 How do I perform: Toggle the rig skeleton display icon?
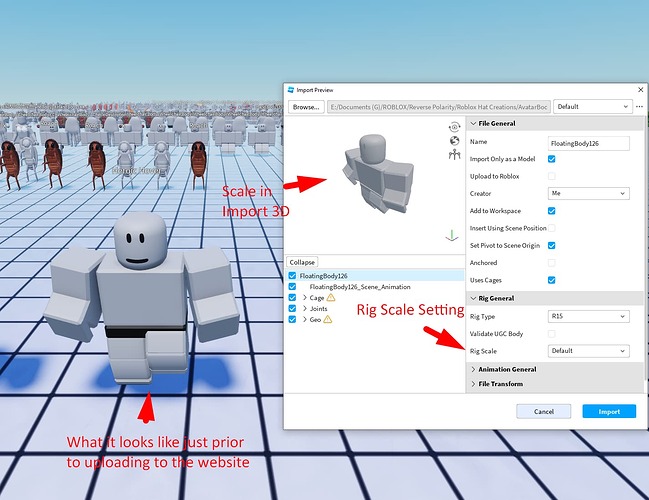point(454,155)
